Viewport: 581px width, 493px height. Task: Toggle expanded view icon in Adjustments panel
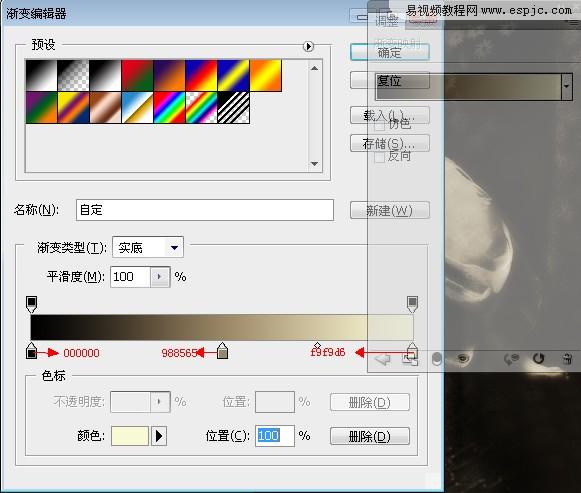click(x=410, y=359)
